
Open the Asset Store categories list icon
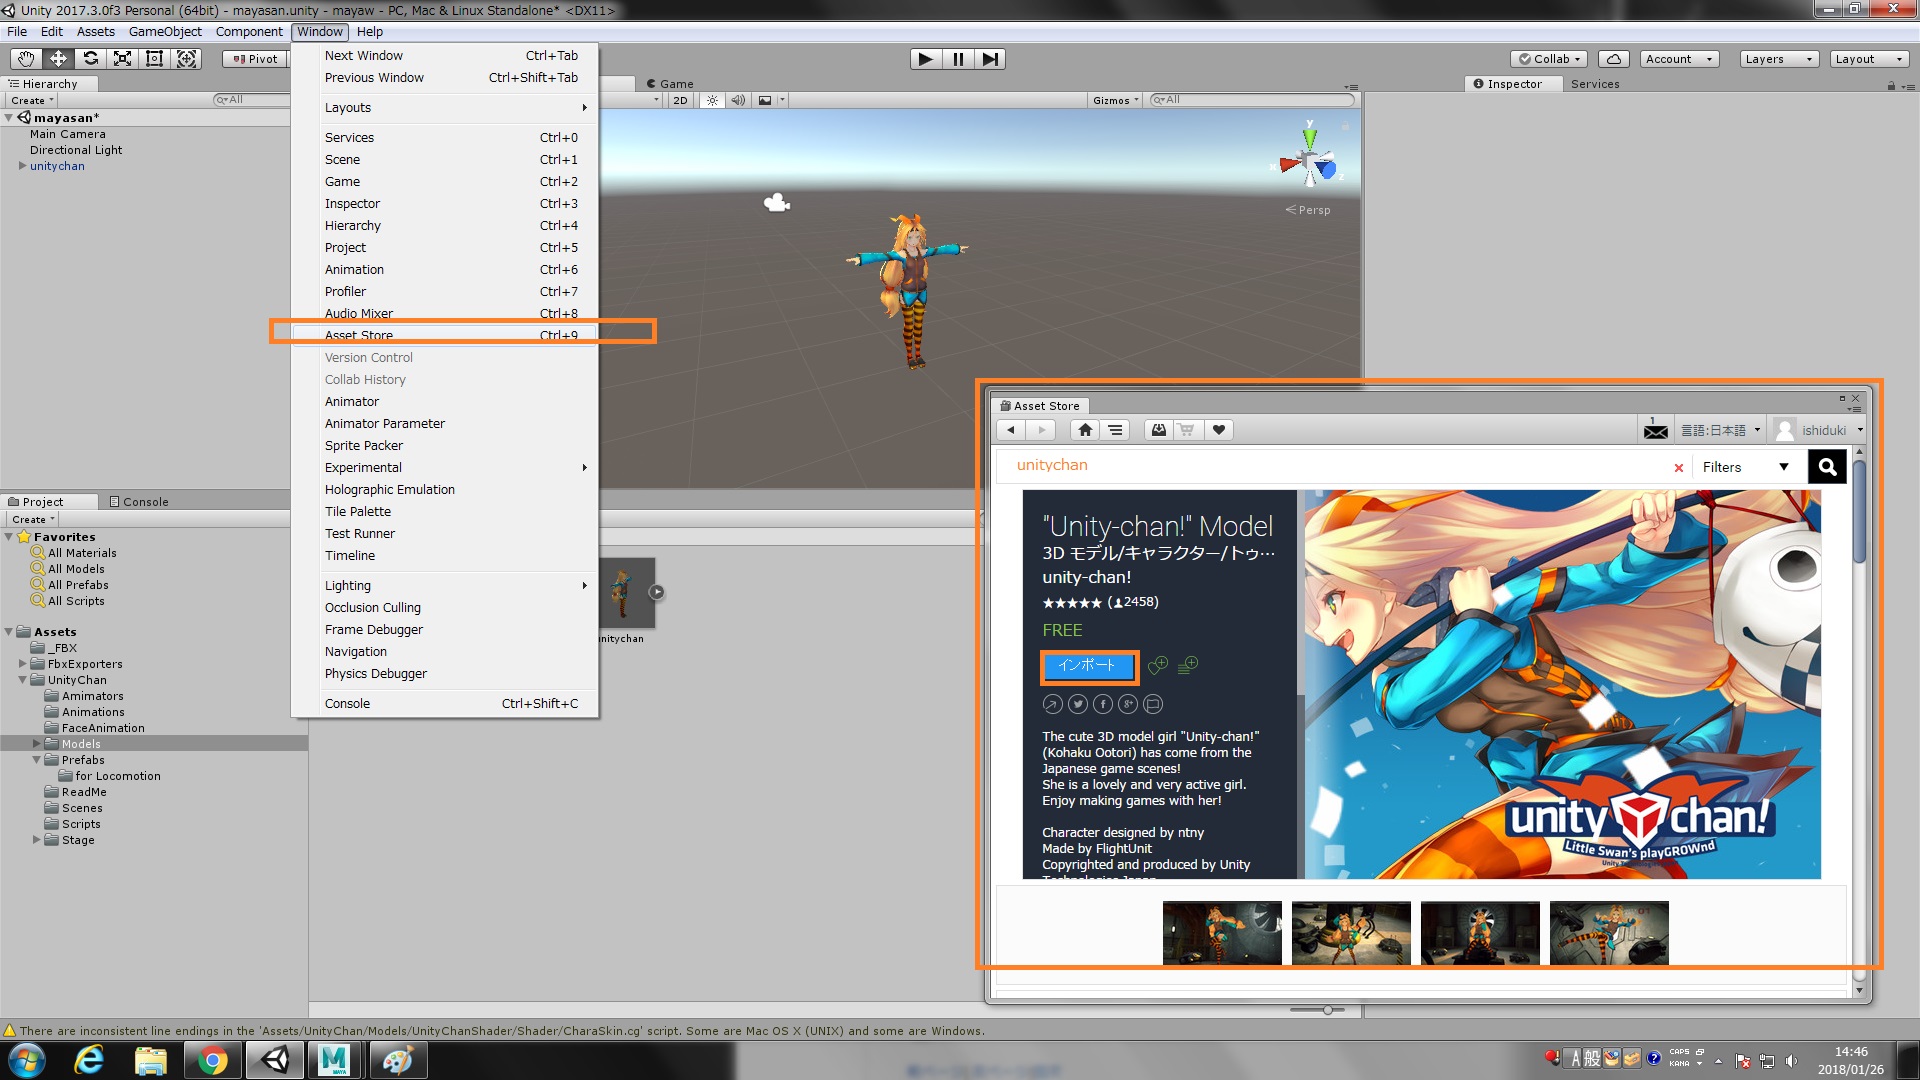click(1115, 430)
